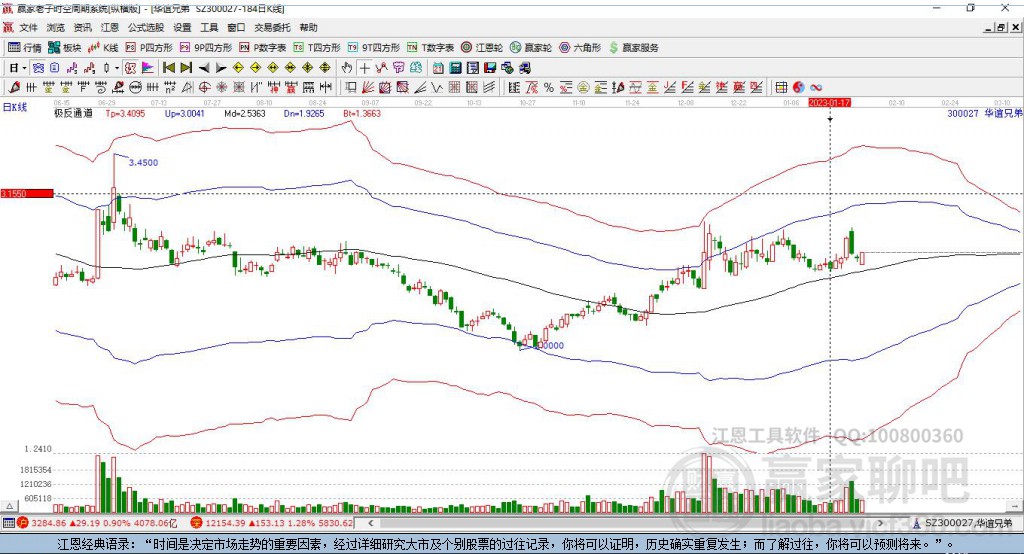Step chart right with black arrow
Image resolution: width=1024 pixels, height=554 pixels.
tap(221, 68)
